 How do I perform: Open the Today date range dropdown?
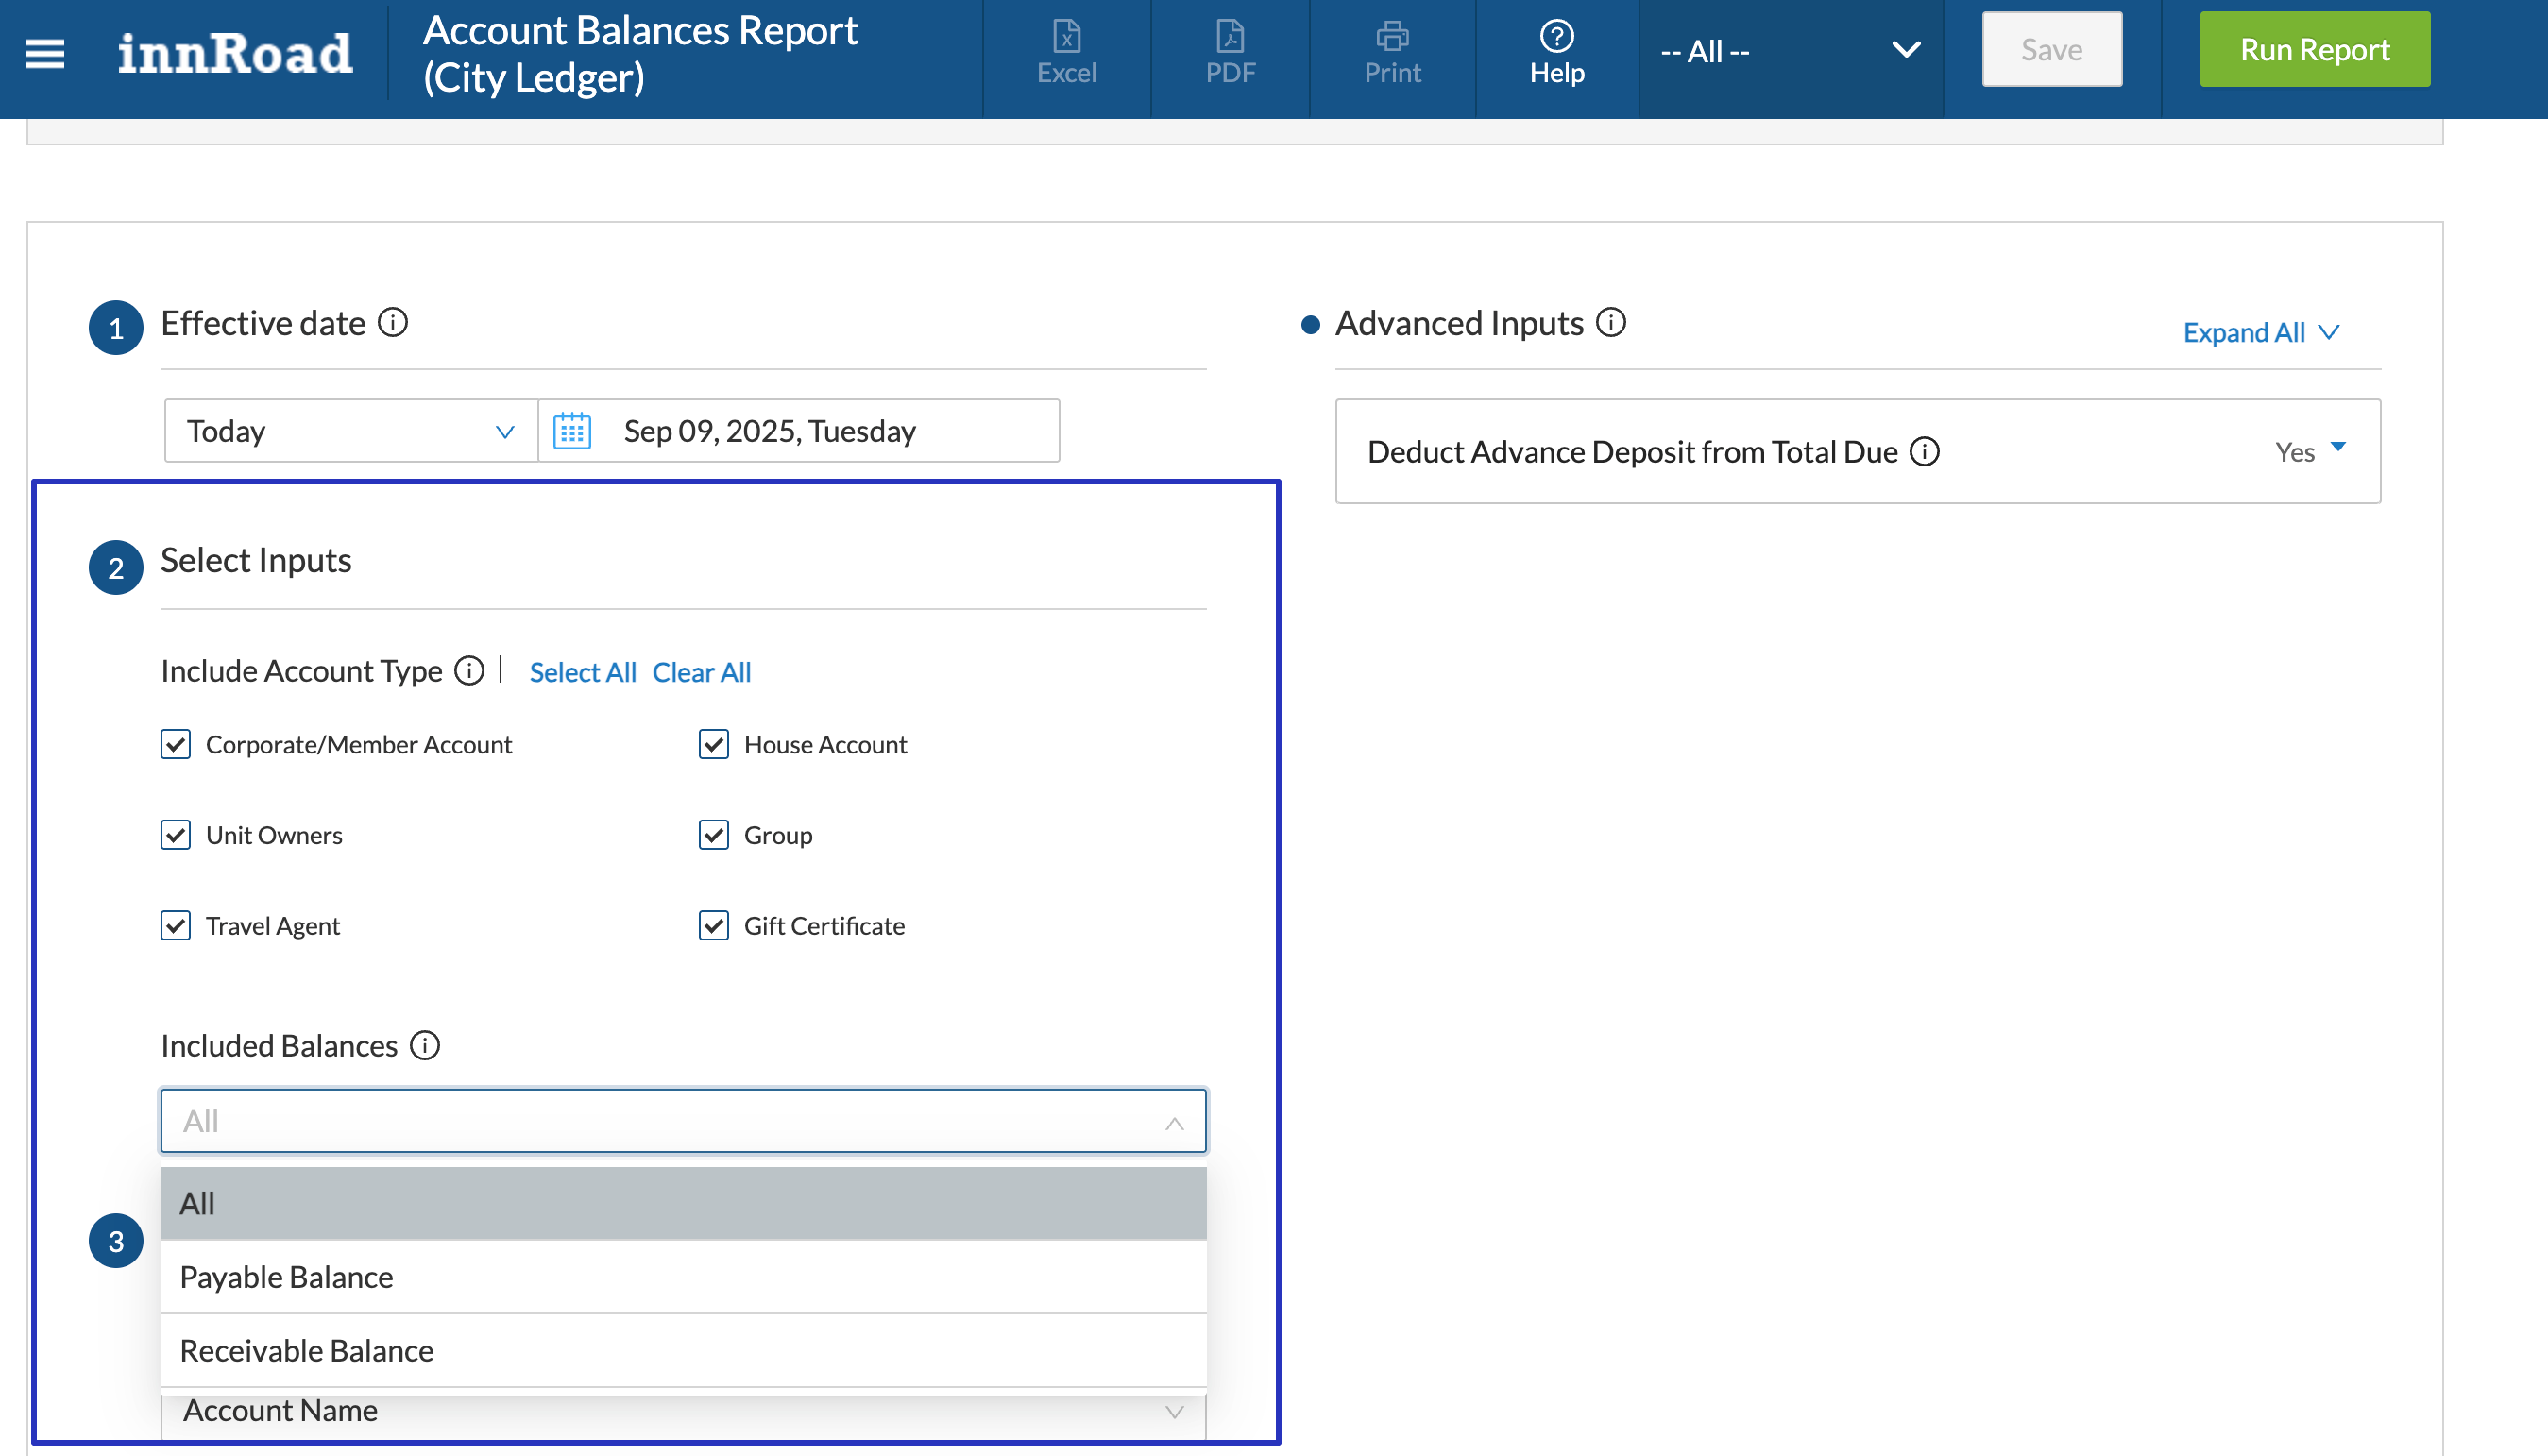(351, 431)
